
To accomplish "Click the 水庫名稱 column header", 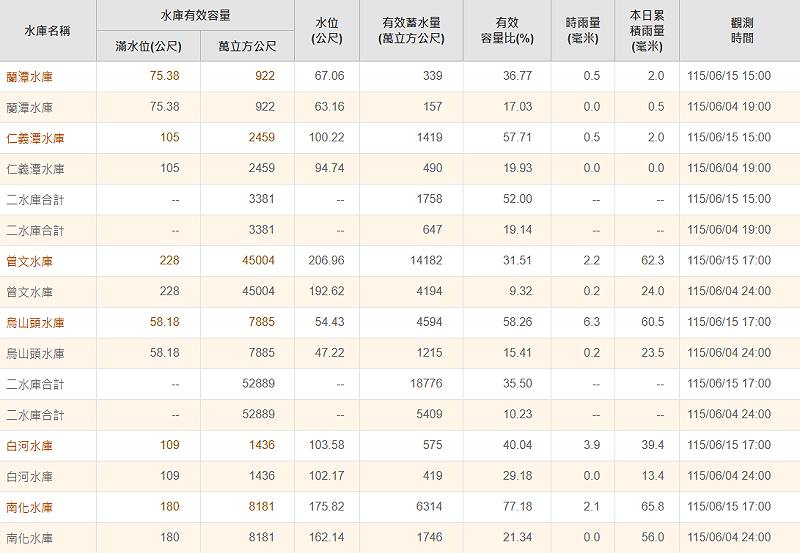I will coord(47,31).
